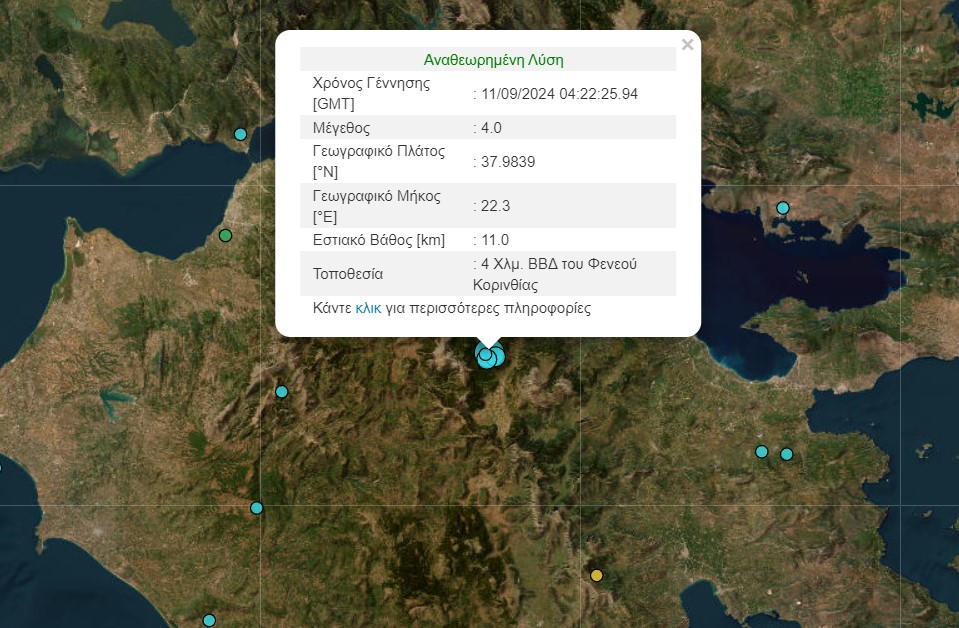The width and height of the screenshot is (959, 628).
Task: Click the cyan marker near the eastern gulf coast
Action: pos(781,206)
